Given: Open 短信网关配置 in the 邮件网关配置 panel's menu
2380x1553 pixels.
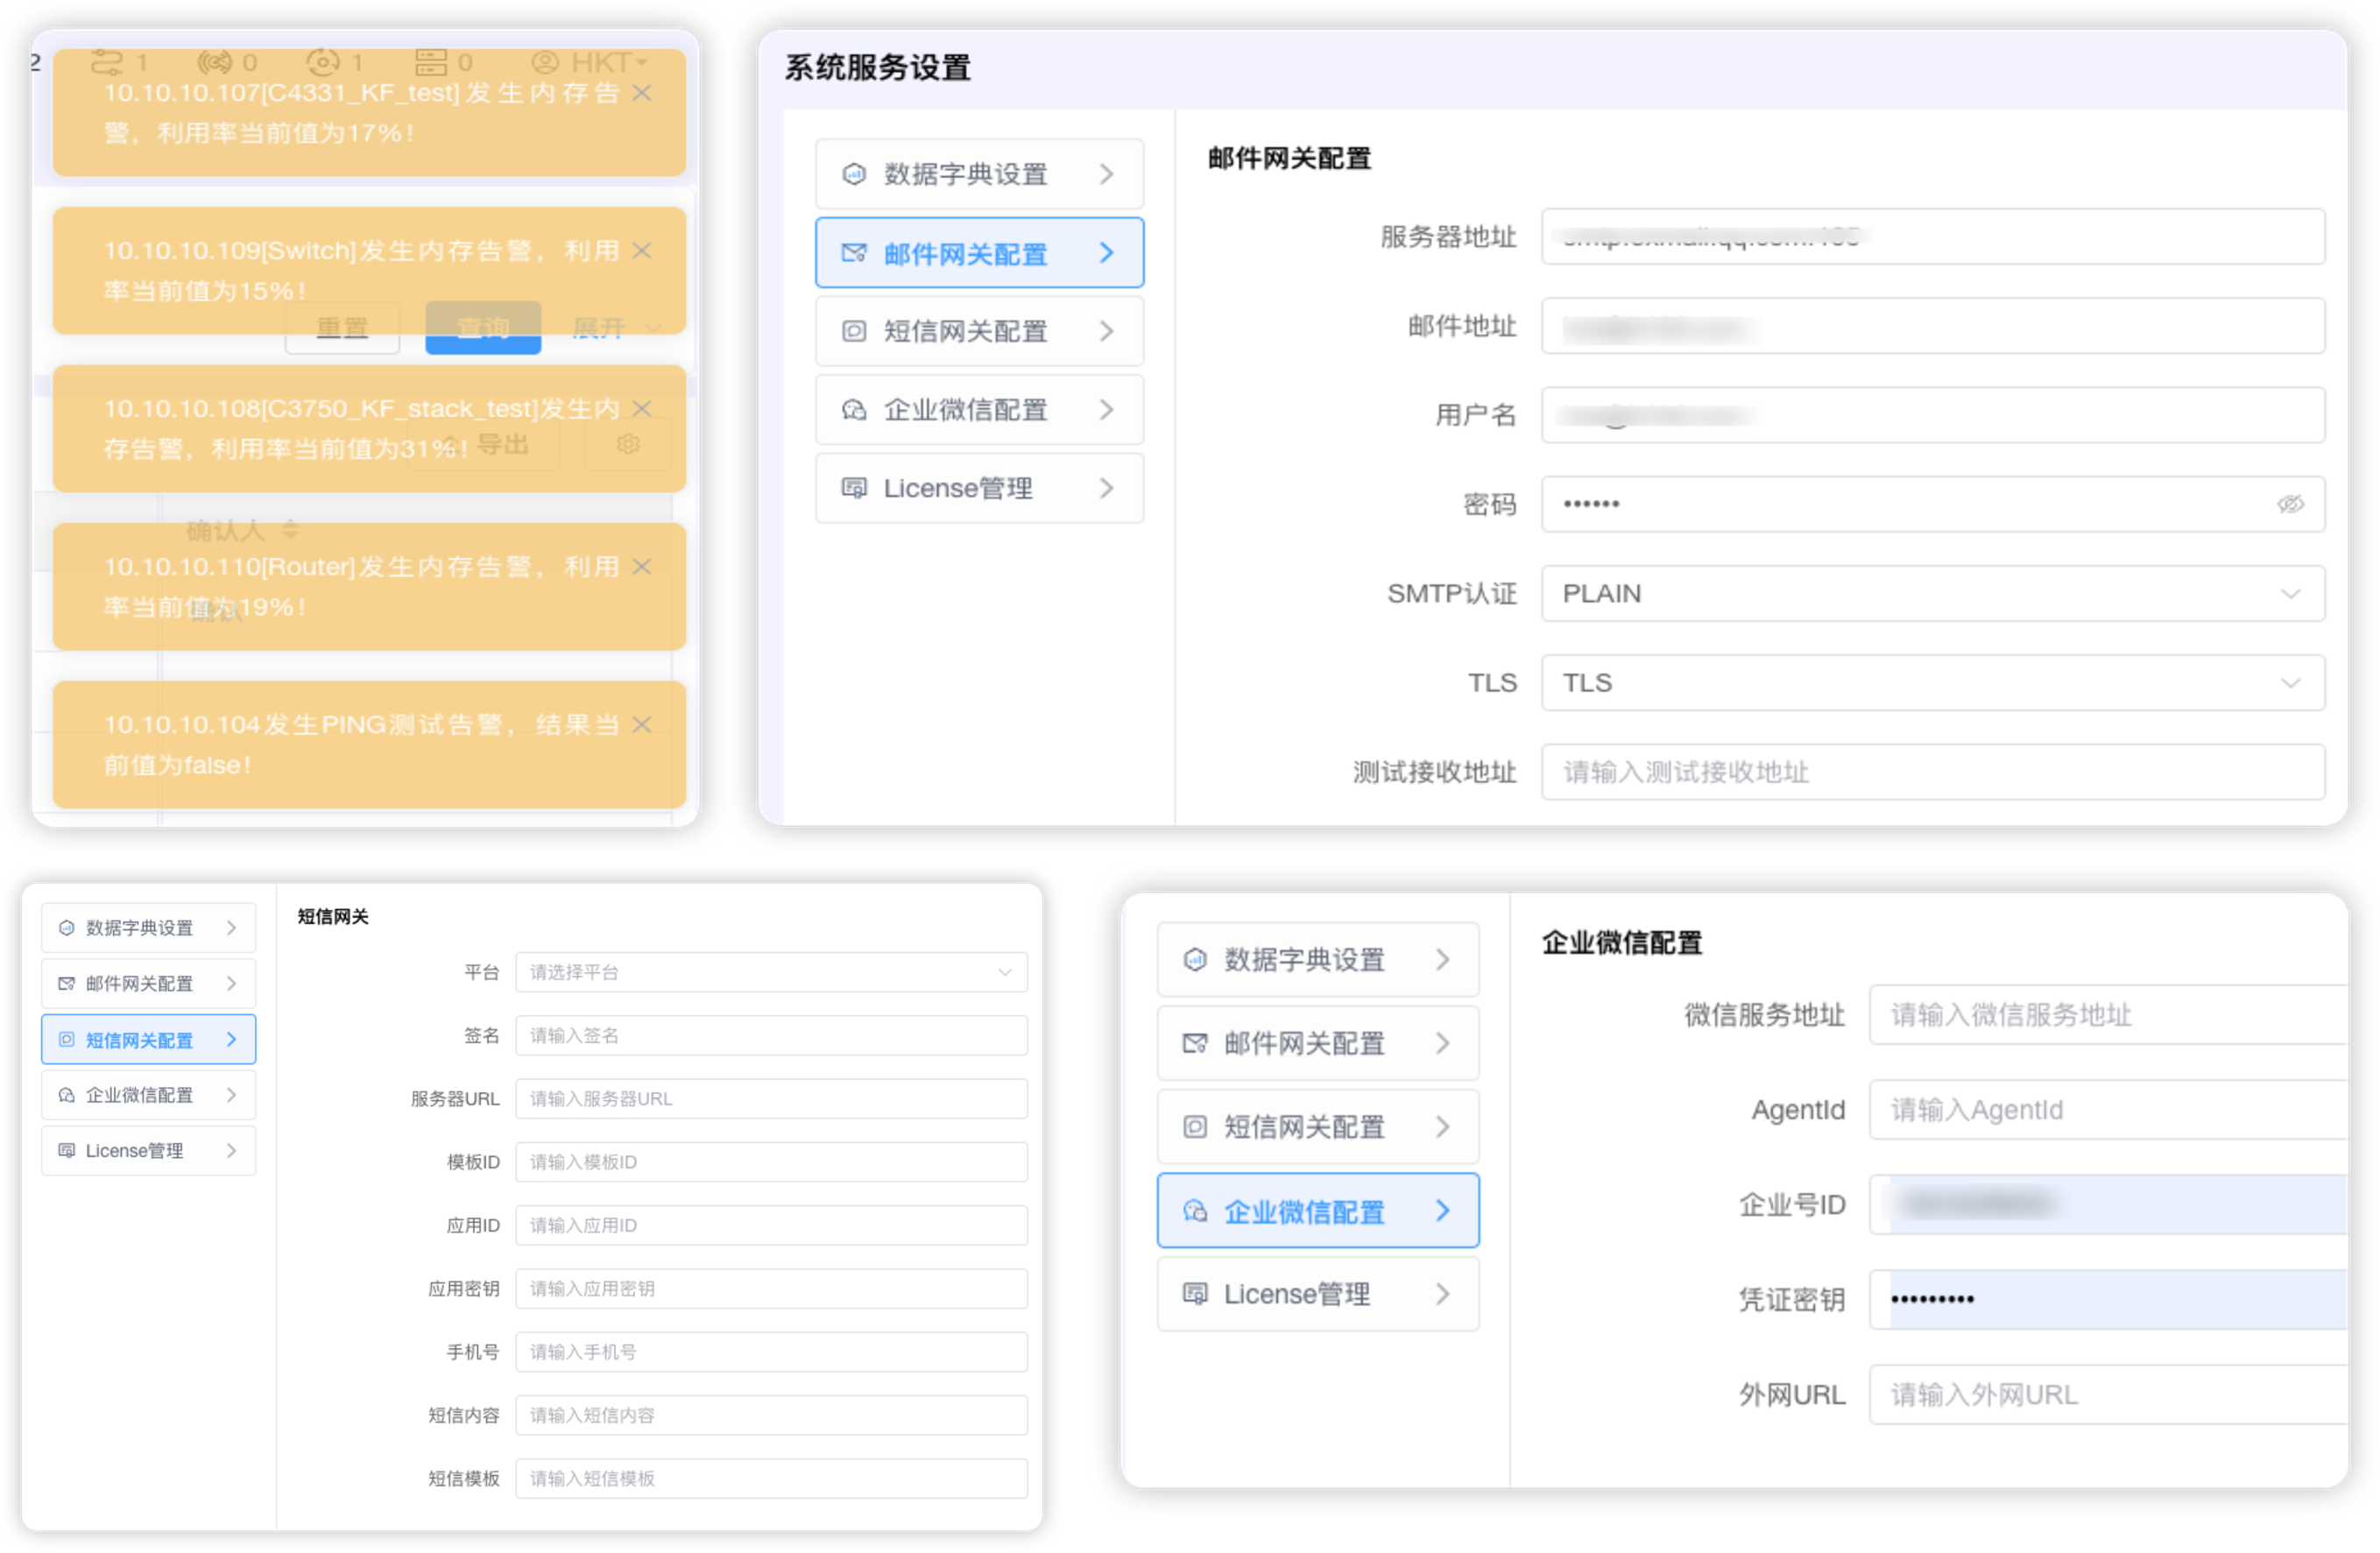Looking at the screenshot, I should pyautogui.click(x=979, y=331).
